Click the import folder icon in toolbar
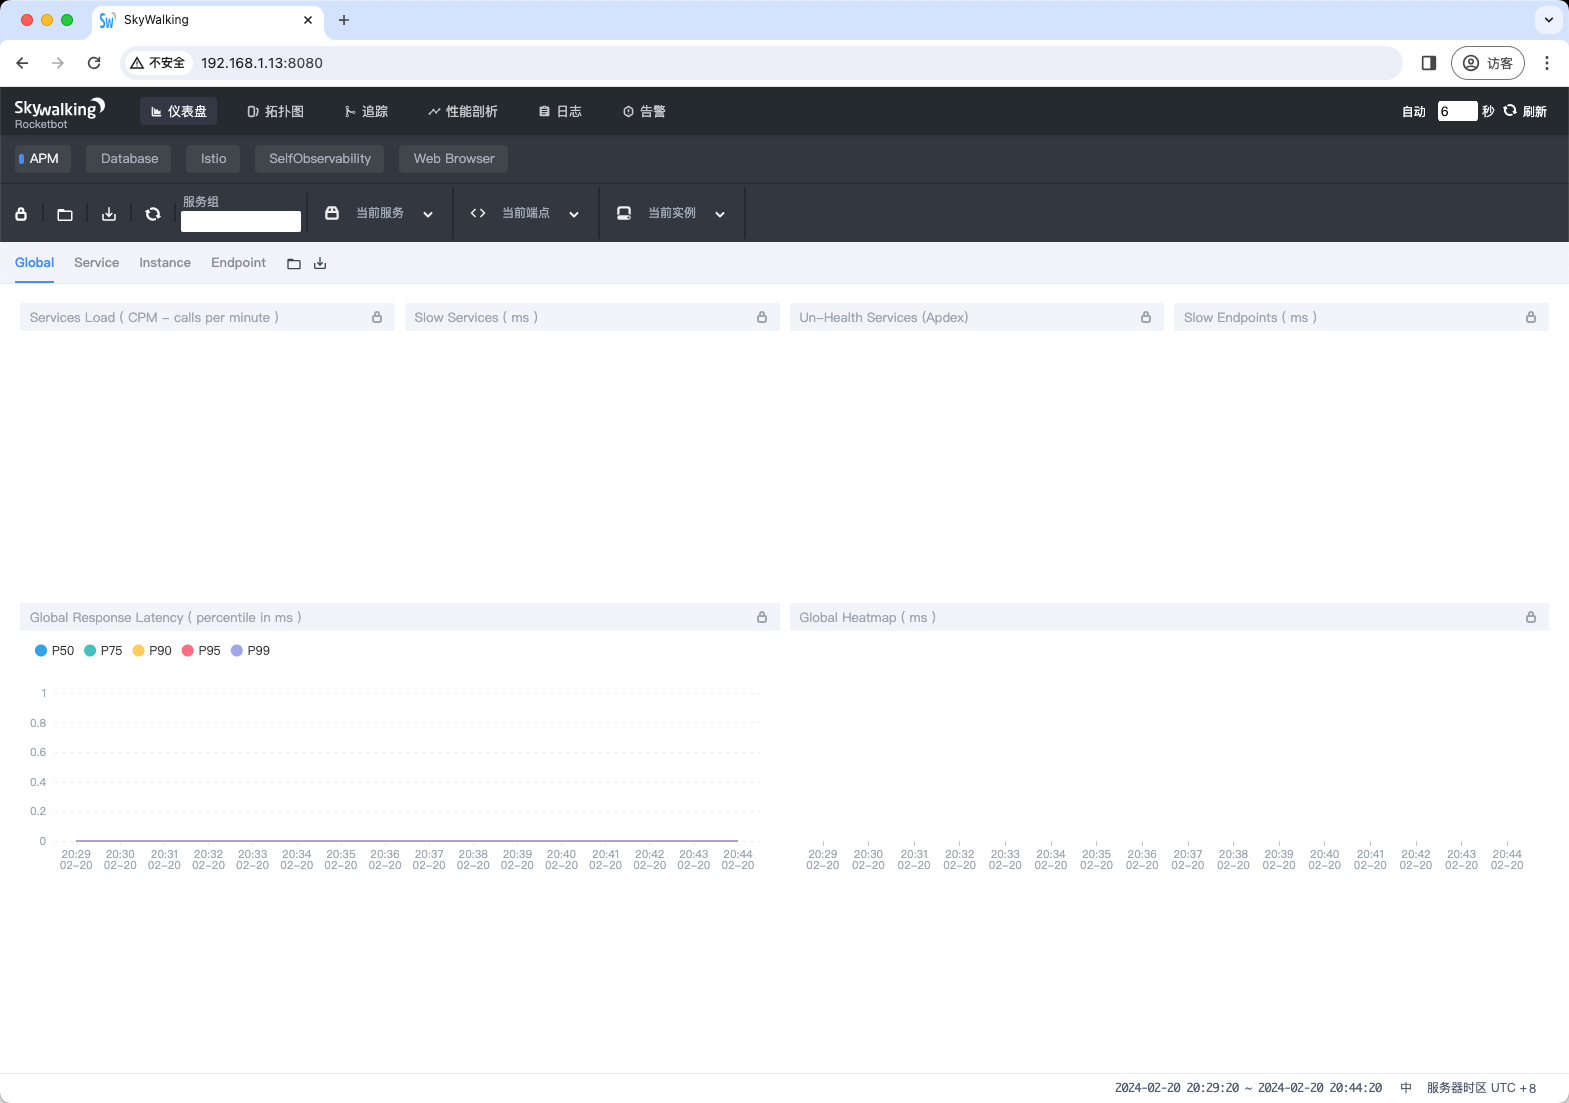The height and width of the screenshot is (1103, 1569). (65, 214)
